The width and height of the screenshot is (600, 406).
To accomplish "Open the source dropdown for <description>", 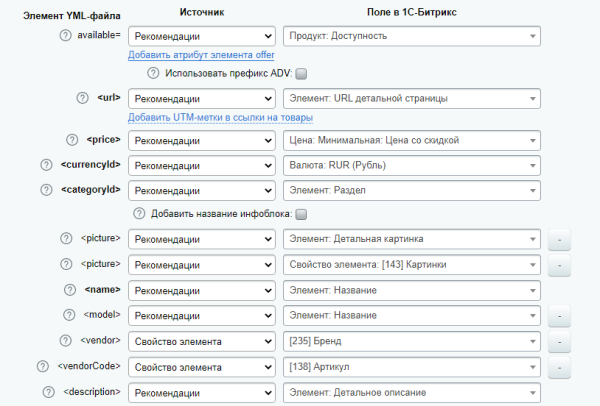I will pyautogui.click(x=202, y=393).
